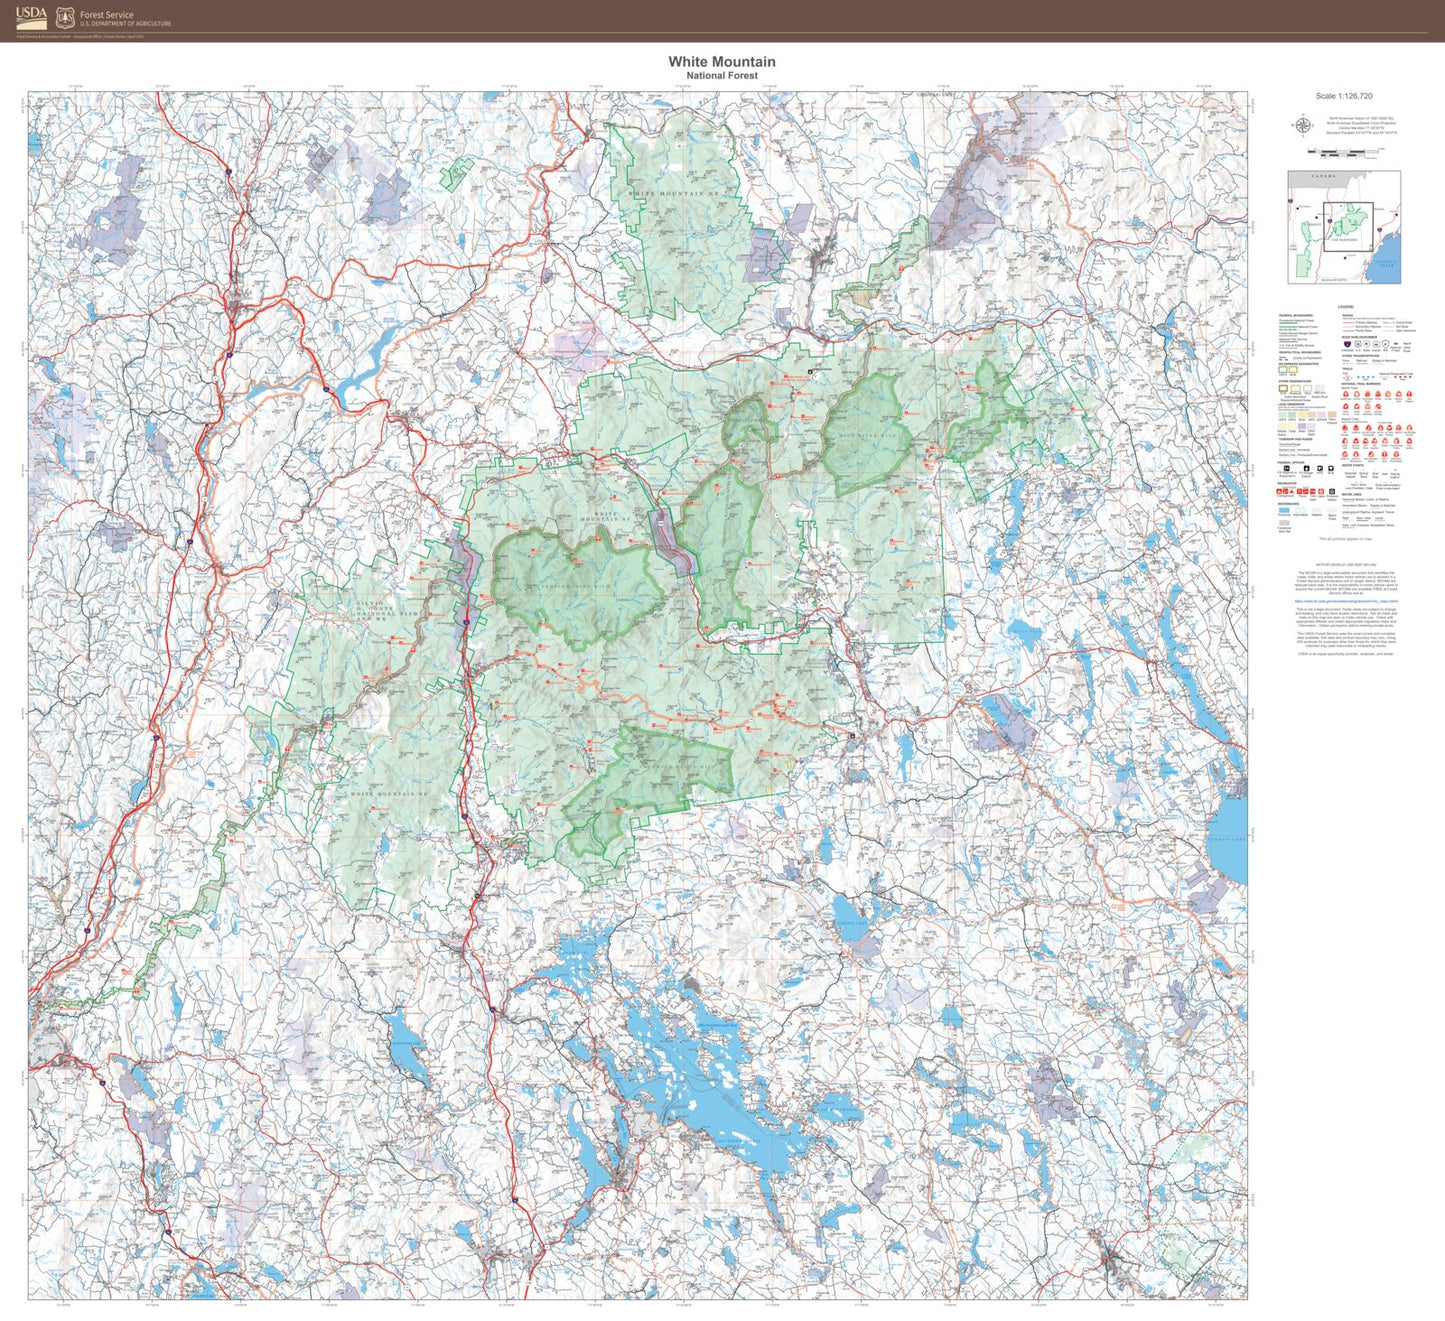
Task: Click the USDA logo in the header
Action: pyautogui.click(x=31, y=17)
